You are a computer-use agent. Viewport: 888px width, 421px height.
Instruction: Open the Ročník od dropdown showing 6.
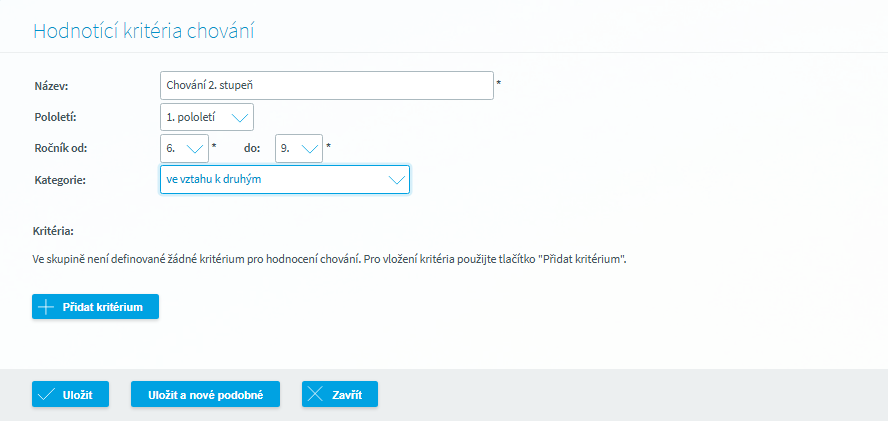[x=185, y=148]
